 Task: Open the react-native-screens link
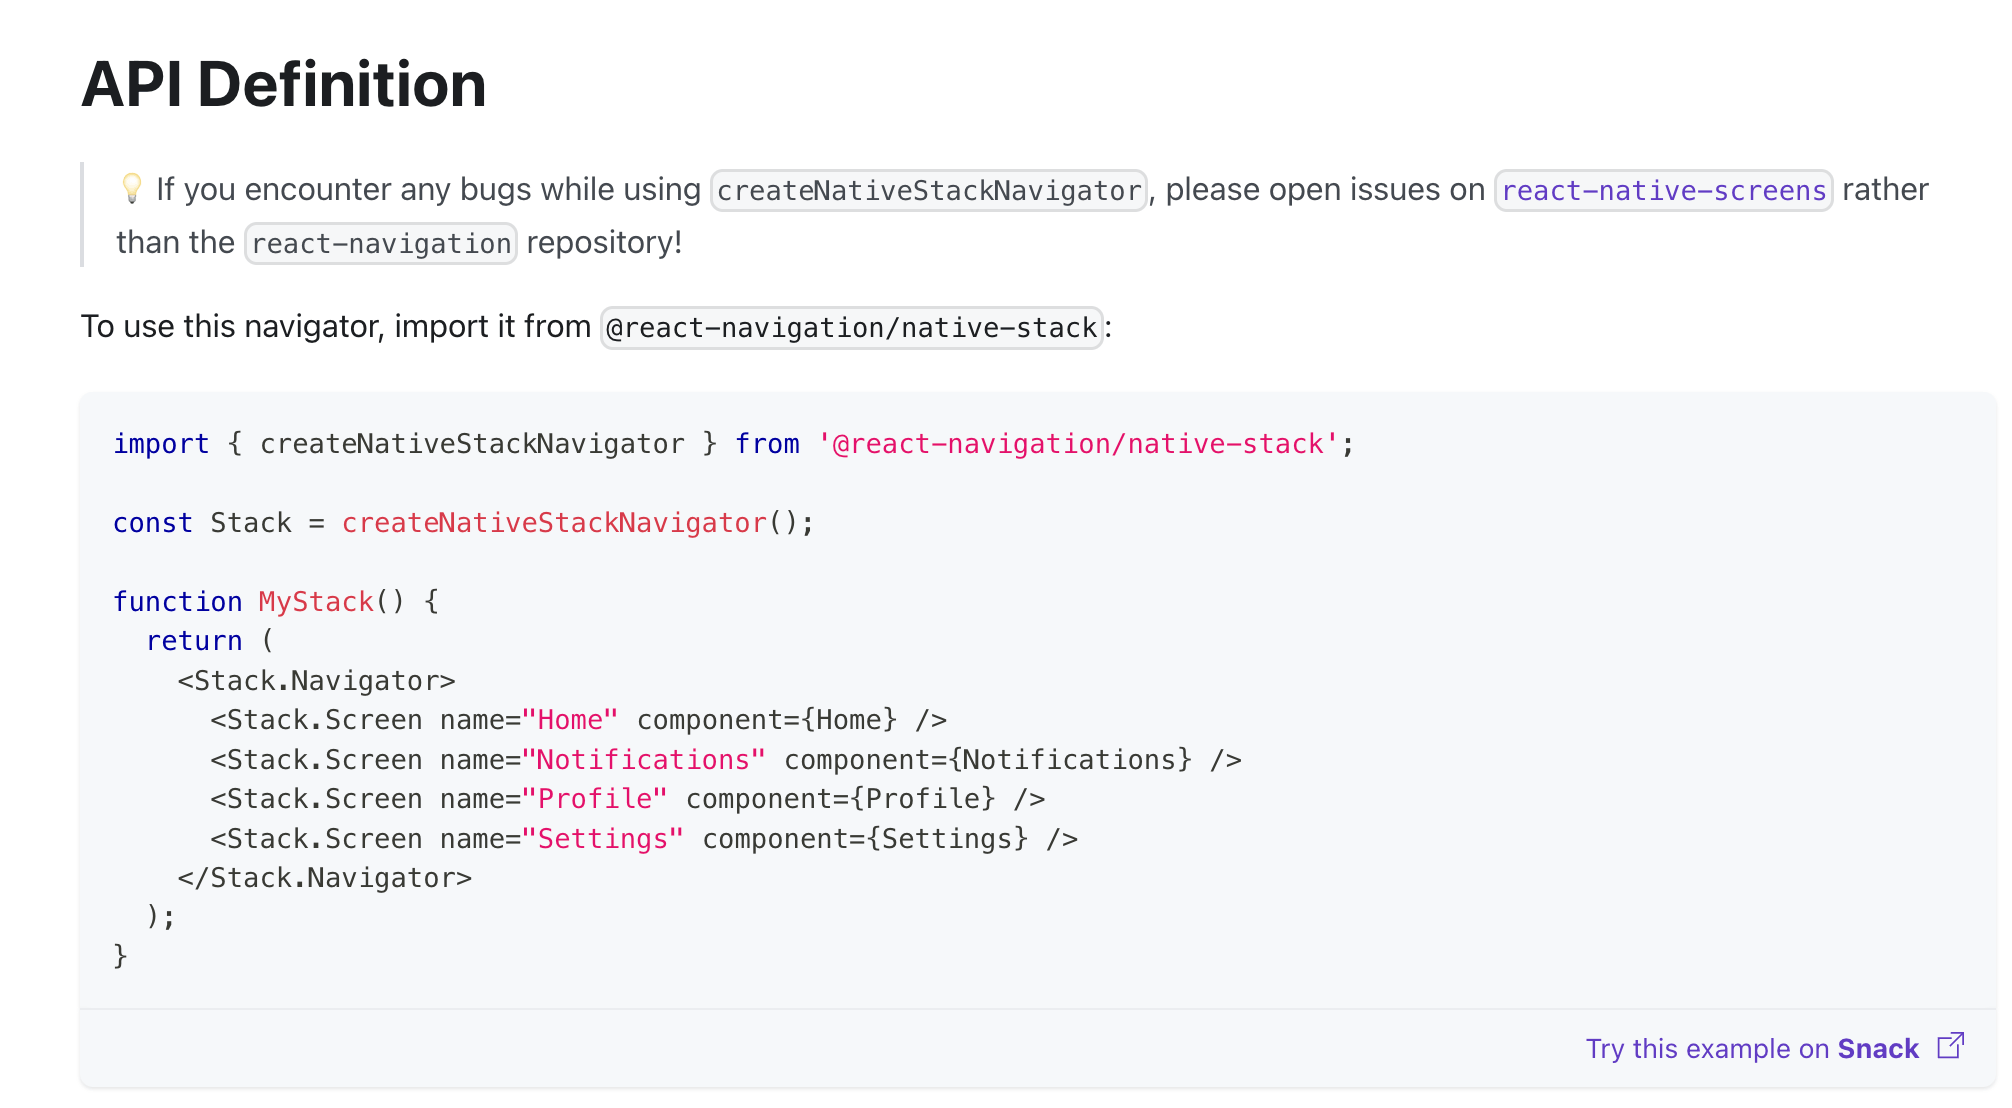[x=1663, y=191]
